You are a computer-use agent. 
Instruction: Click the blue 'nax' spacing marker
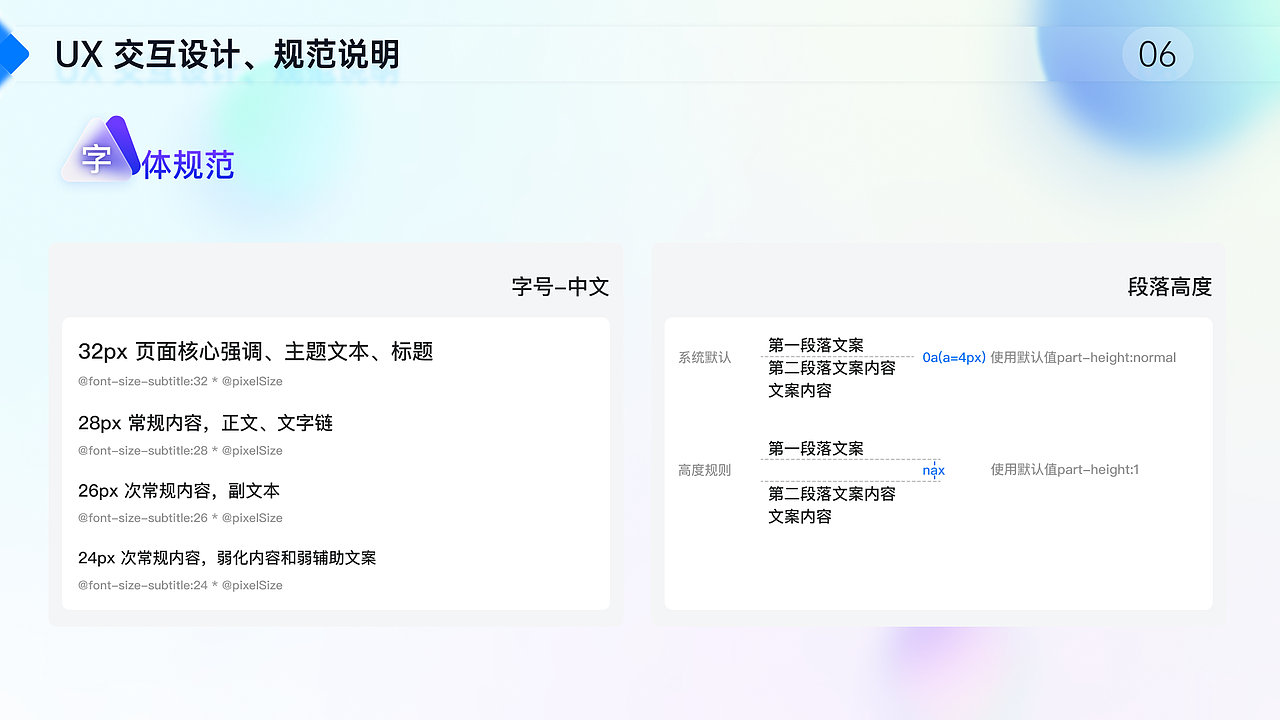coord(934,470)
